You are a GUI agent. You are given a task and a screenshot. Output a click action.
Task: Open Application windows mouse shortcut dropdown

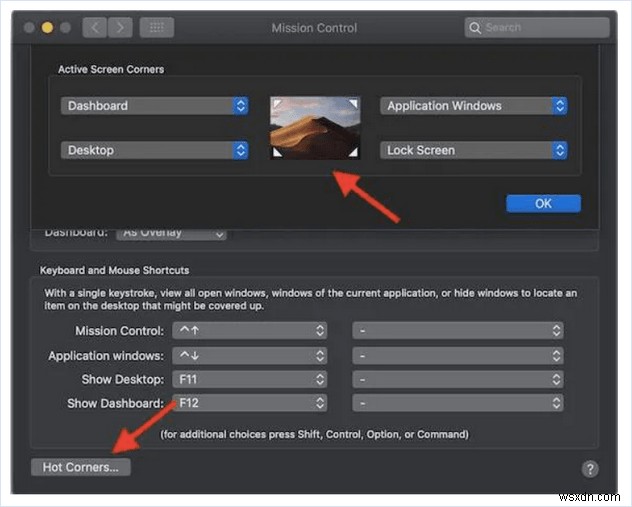click(458, 355)
